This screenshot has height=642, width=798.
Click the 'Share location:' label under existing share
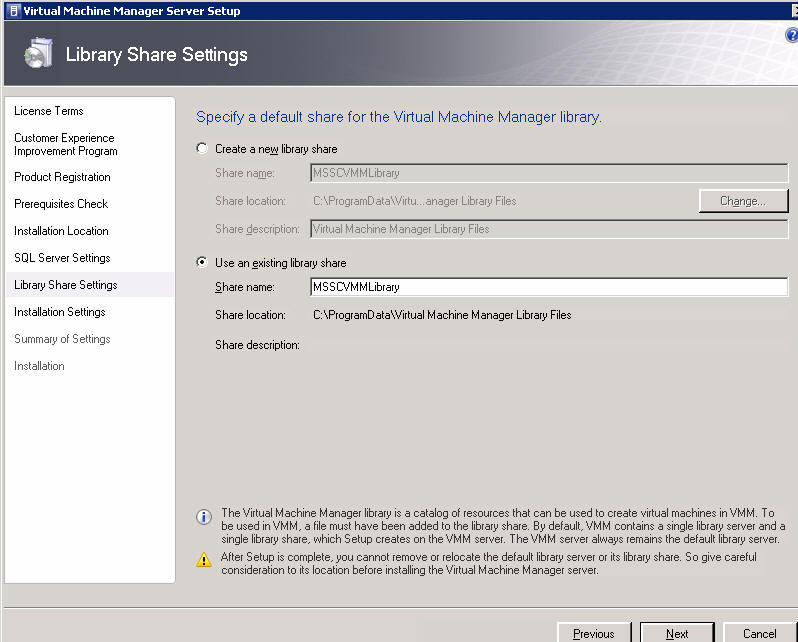pyautogui.click(x=250, y=315)
